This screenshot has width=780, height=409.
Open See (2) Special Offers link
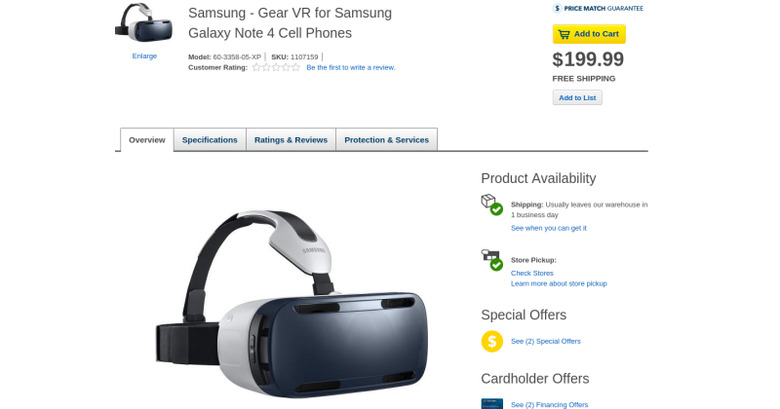point(546,341)
